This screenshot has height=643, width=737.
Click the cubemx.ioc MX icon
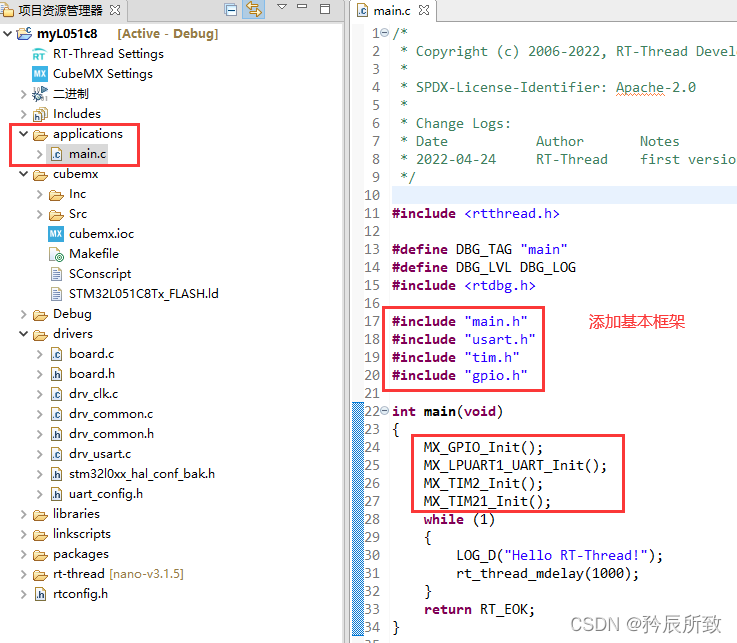(56, 234)
